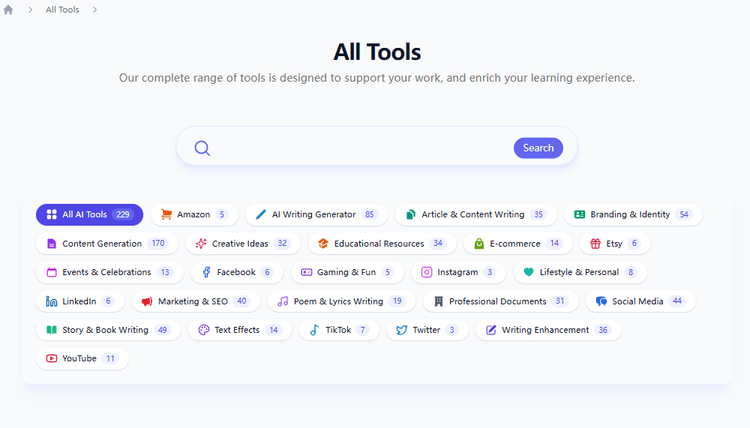Type in the tools search field
The height and width of the screenshot is (428, 750).
[x=360, y=148]
